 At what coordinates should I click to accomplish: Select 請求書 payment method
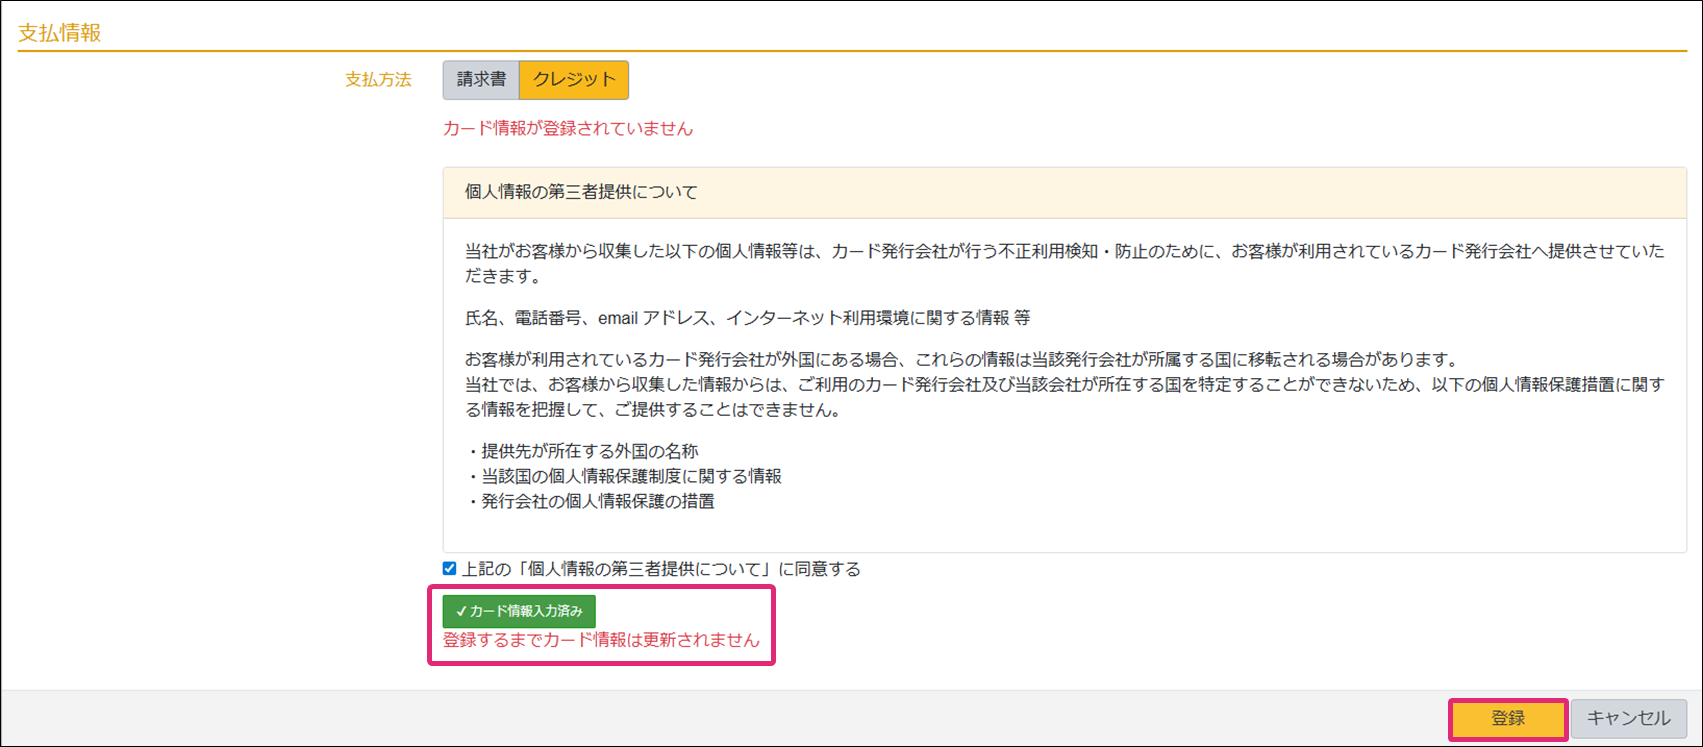pyautogui.click(x=481, y=80)
